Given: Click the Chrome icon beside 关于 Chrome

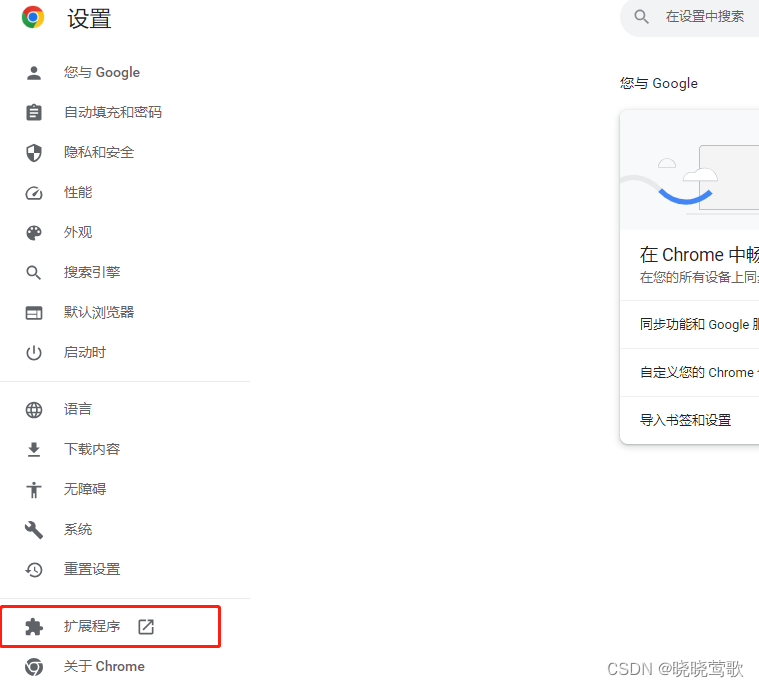Looking at the screenshot, I should (34, 667).
